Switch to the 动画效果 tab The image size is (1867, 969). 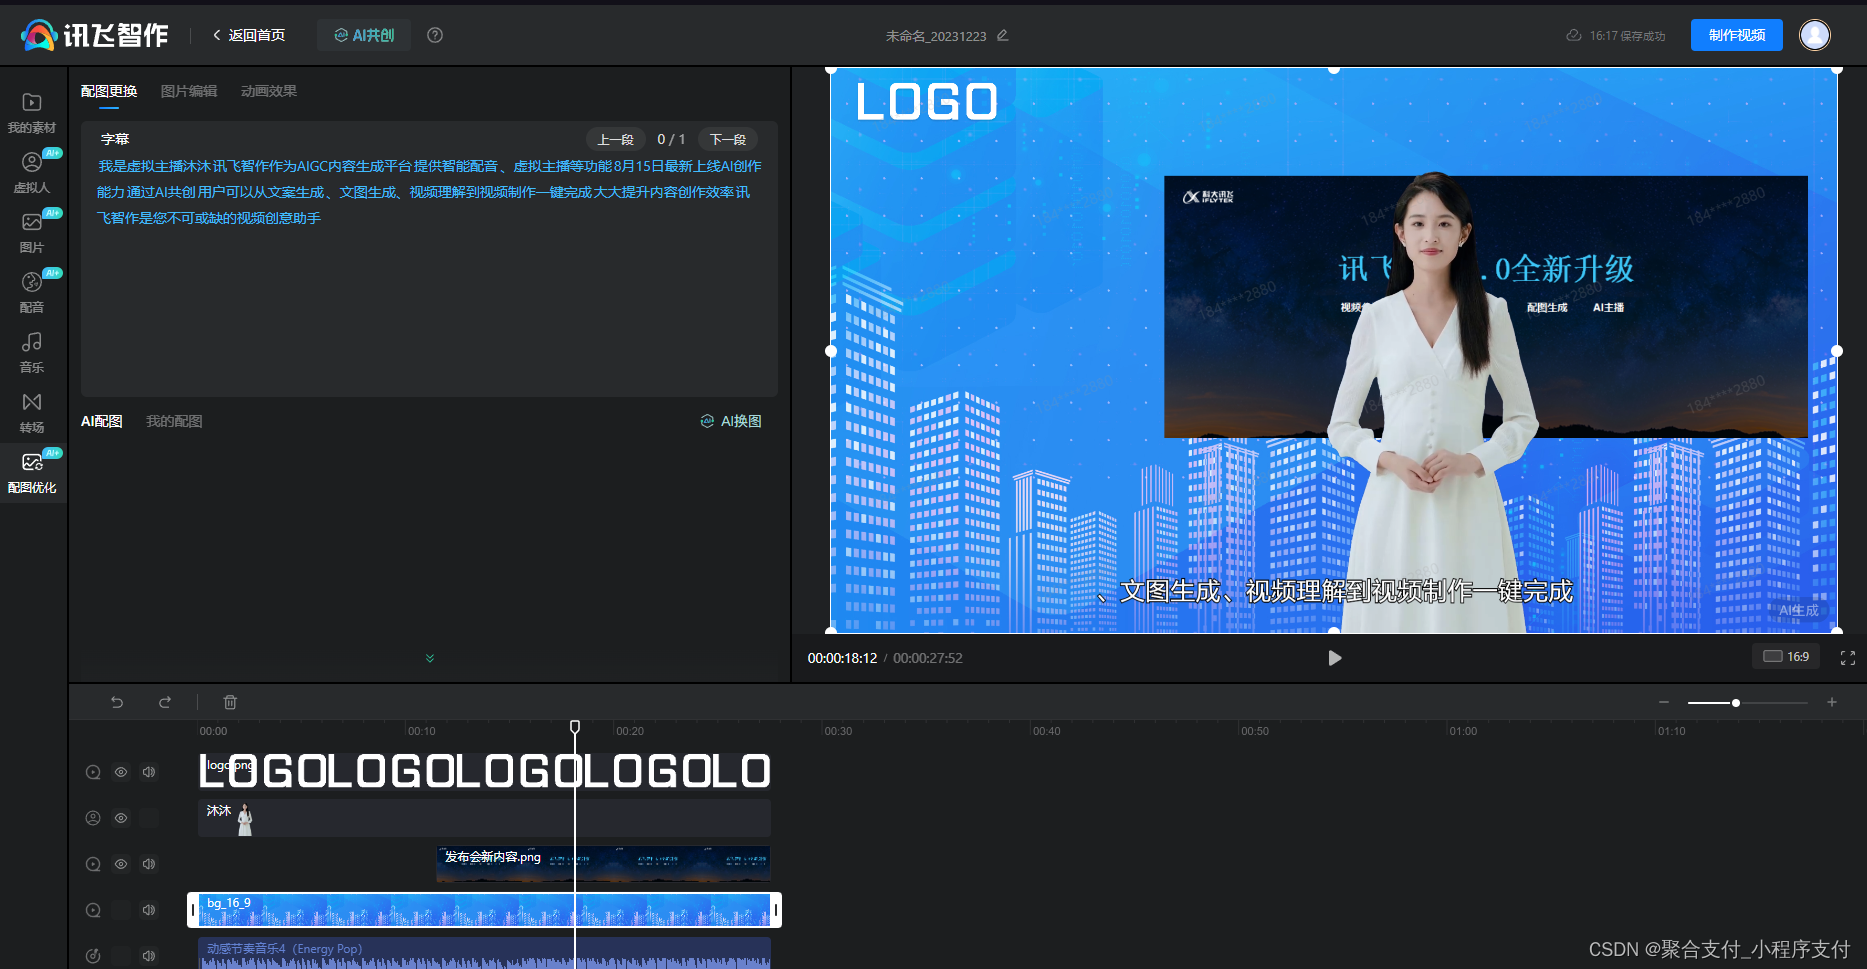pos(269,91)
